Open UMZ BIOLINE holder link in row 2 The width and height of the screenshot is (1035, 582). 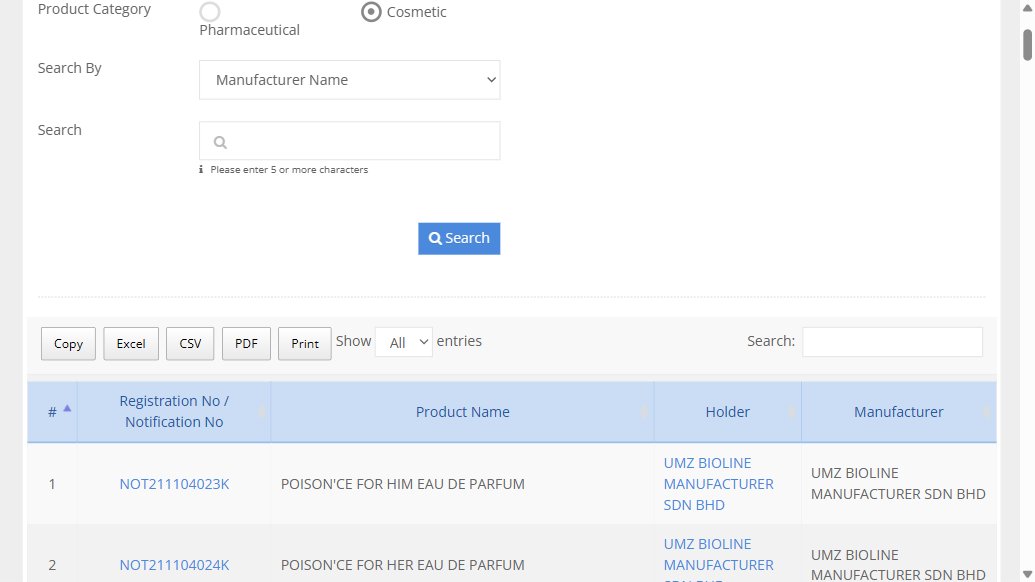(x=718, y=560)
